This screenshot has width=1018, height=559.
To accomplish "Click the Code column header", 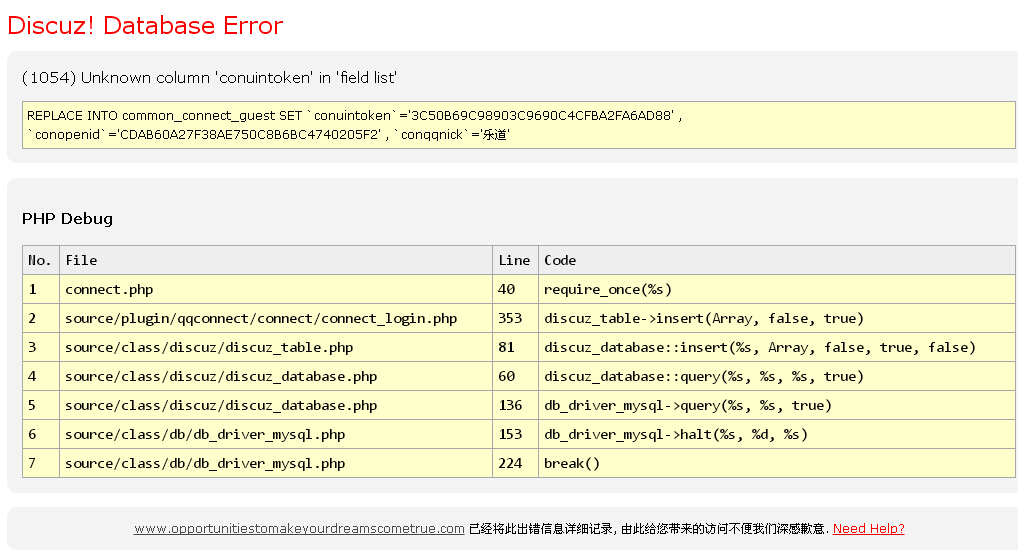I will click(776, 260).
